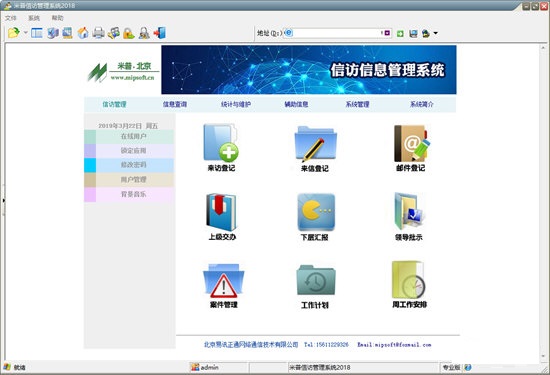Click the padlock toolbar icon
This screenshot has height=375, width=550.
129,33
